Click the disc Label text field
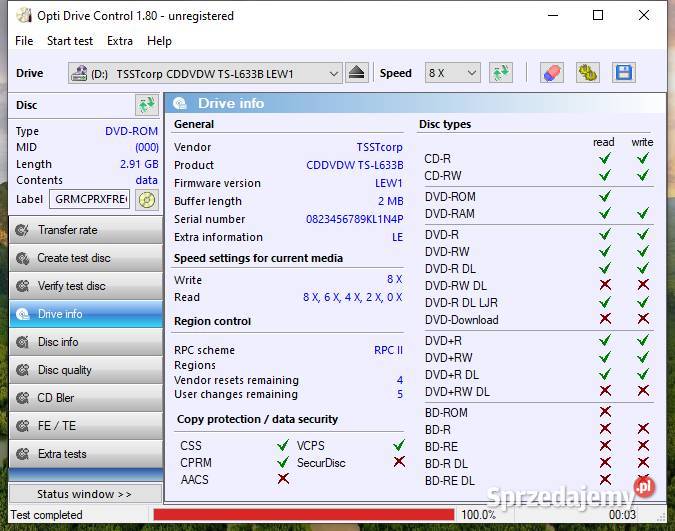The height and width of the screenshot is (531, 675). coord(90,199)
